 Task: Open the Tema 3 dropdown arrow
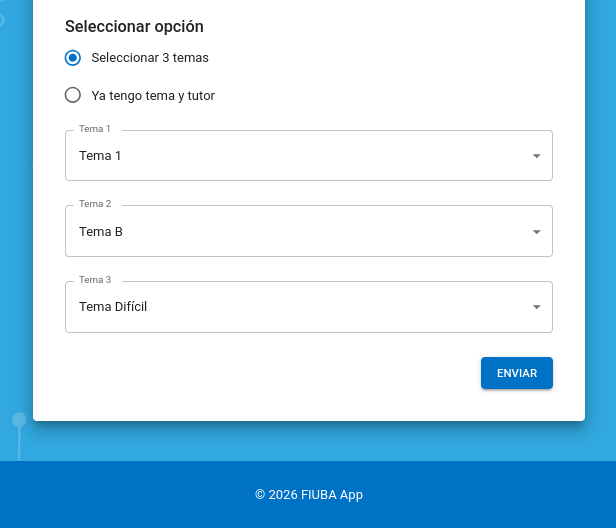pyautogui.click(x=536, y=307)
